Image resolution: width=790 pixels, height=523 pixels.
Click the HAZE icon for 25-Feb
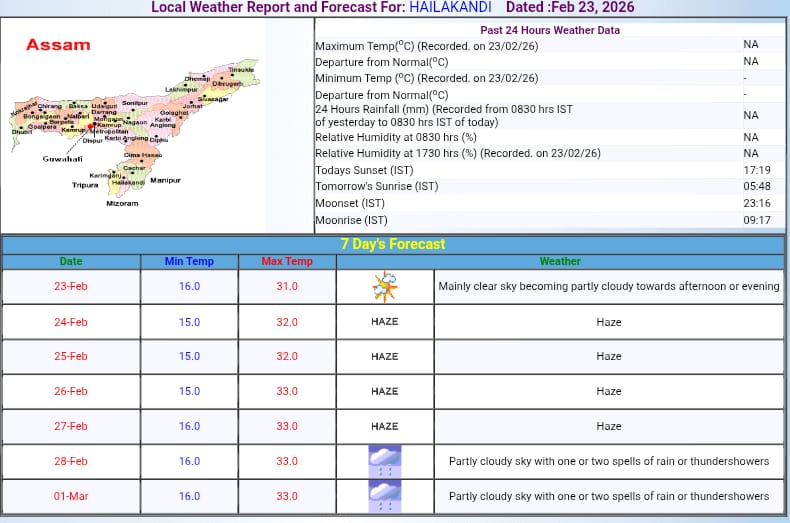coord(385,356)
